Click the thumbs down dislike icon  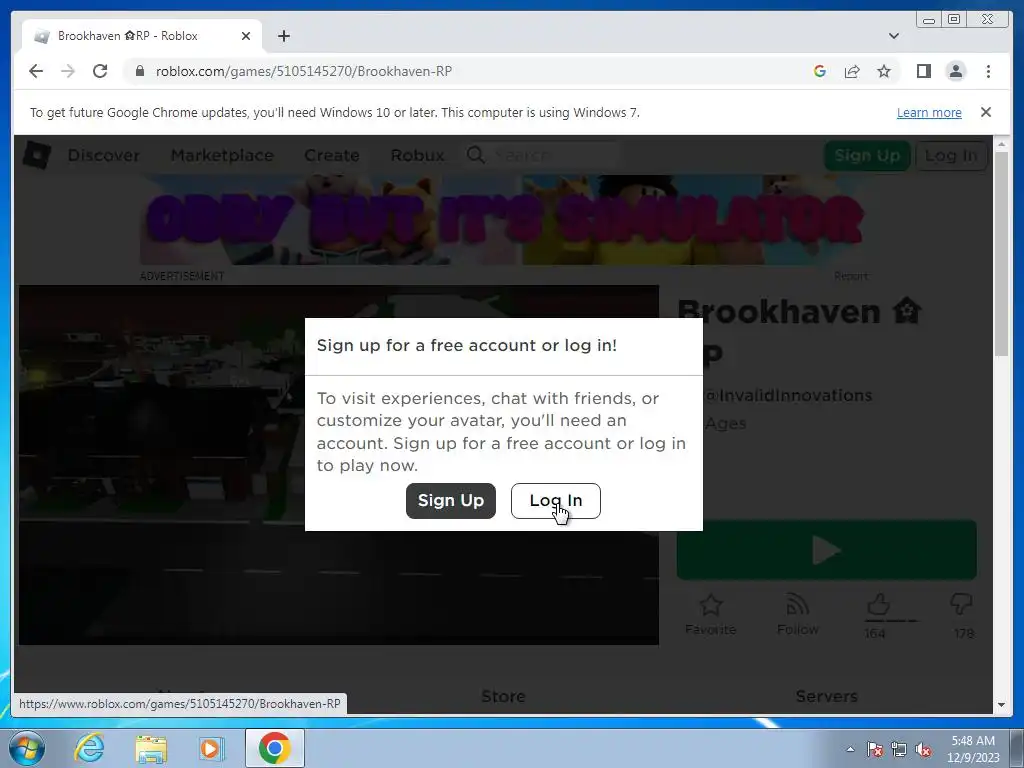(x=961, y=605)
